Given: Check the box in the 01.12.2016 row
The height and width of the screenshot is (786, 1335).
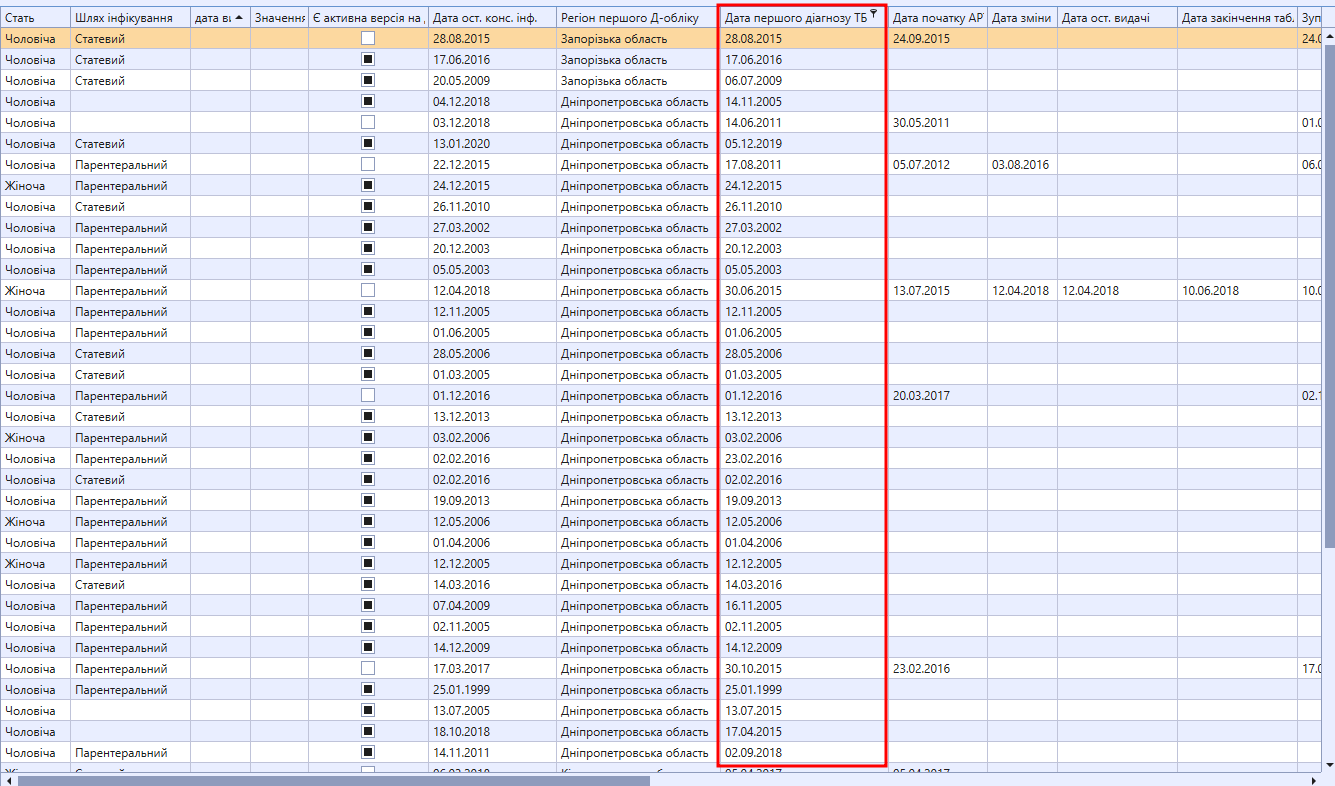Looking at the screenshot, I should click(368, 395).
